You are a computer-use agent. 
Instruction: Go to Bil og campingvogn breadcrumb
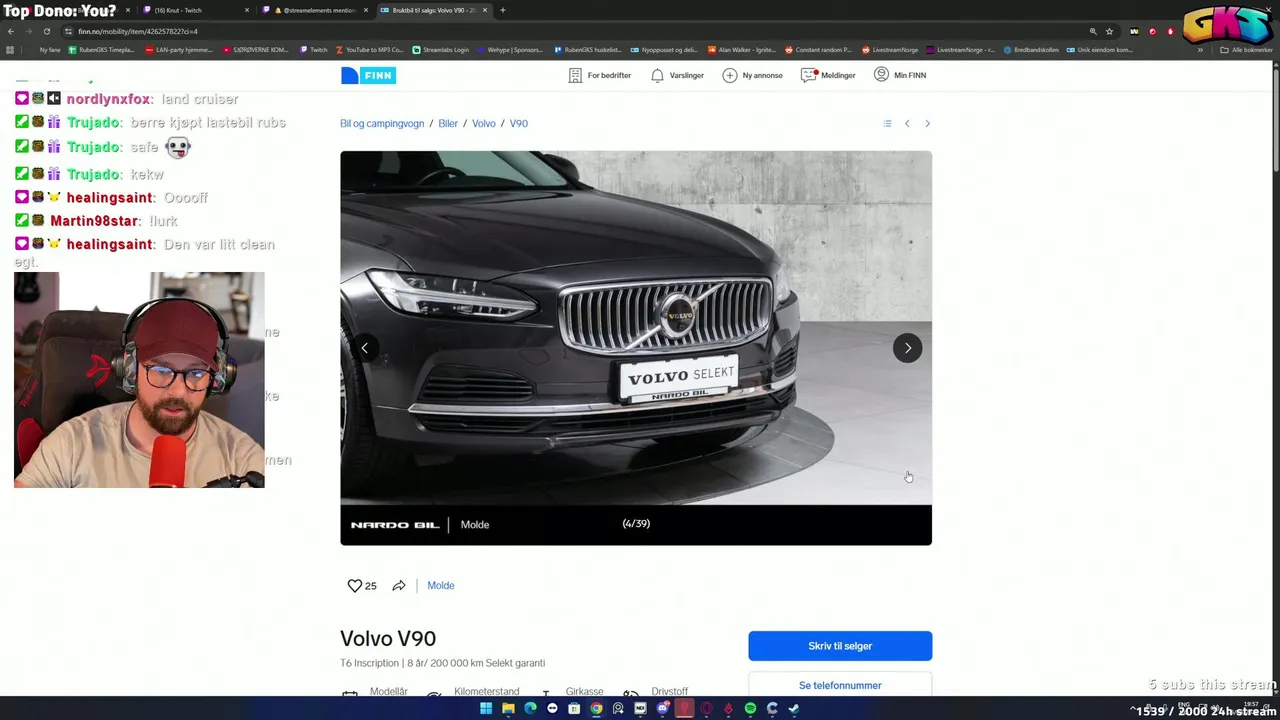[x=382, y=123]
